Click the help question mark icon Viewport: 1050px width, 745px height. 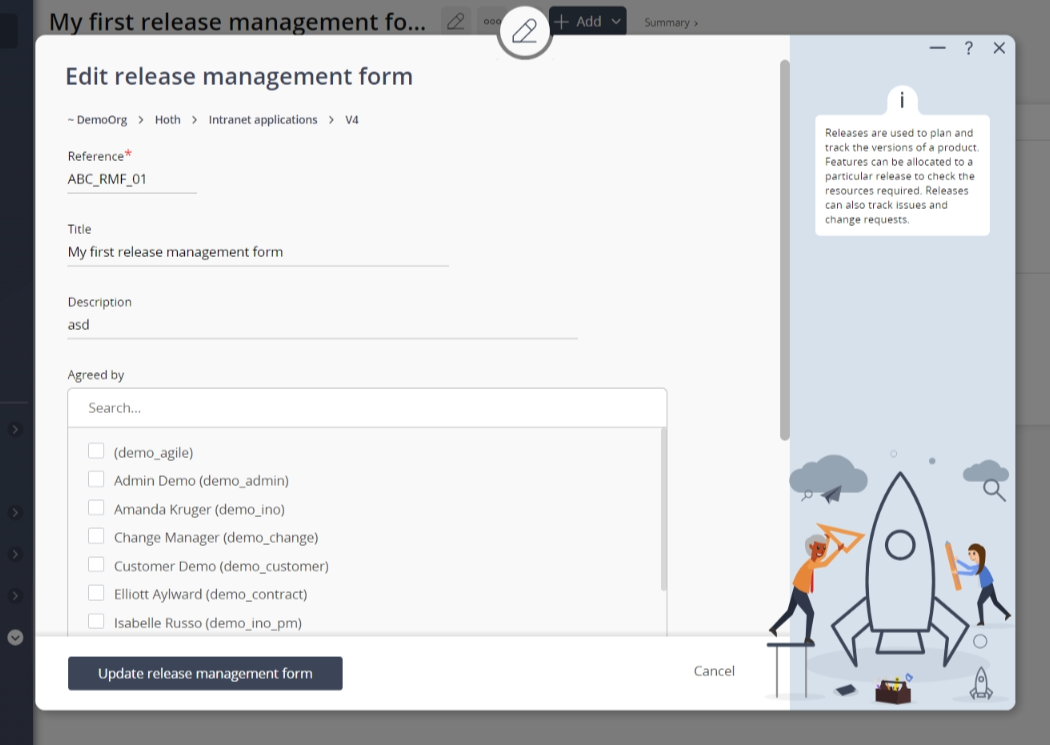pos(968,48)
